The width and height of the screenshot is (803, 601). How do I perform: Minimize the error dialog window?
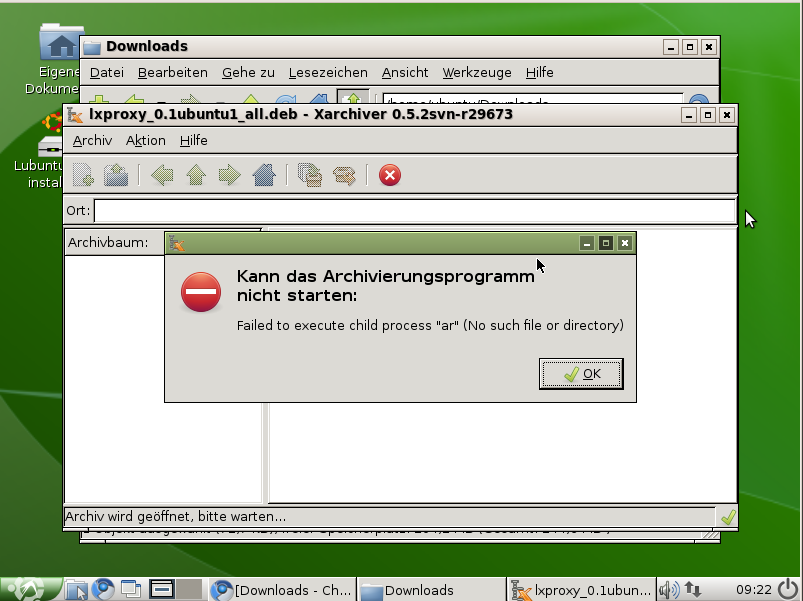pos(587,243)
